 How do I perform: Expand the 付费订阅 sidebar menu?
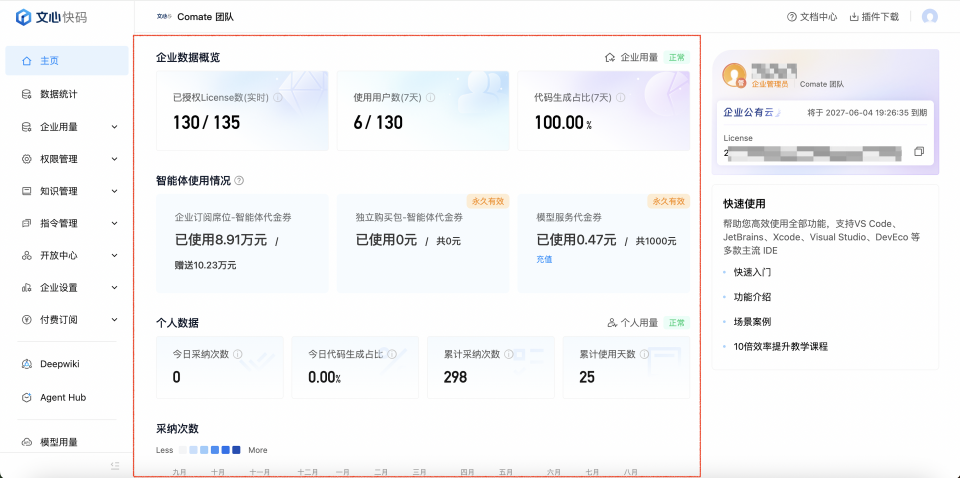point(67,319)
